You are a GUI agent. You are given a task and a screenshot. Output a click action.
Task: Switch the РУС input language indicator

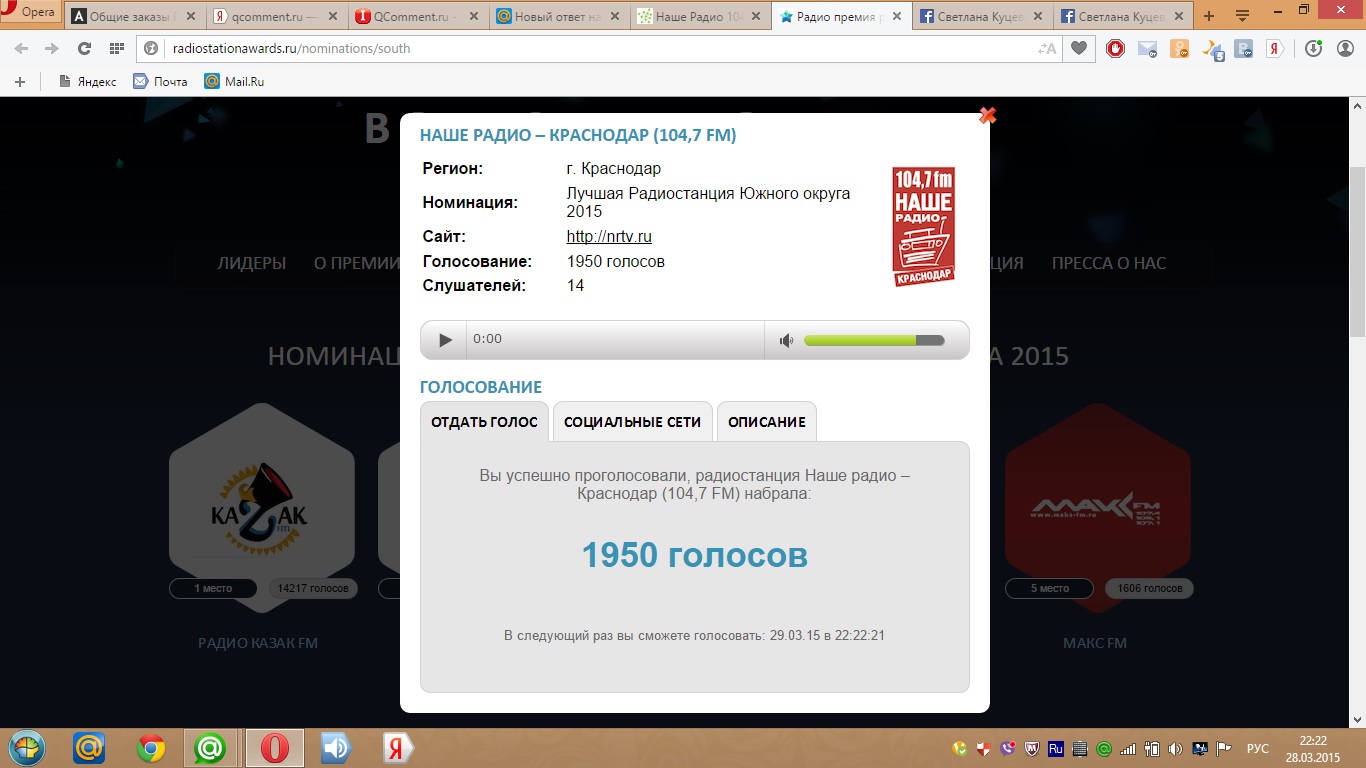coord(1258,749)
